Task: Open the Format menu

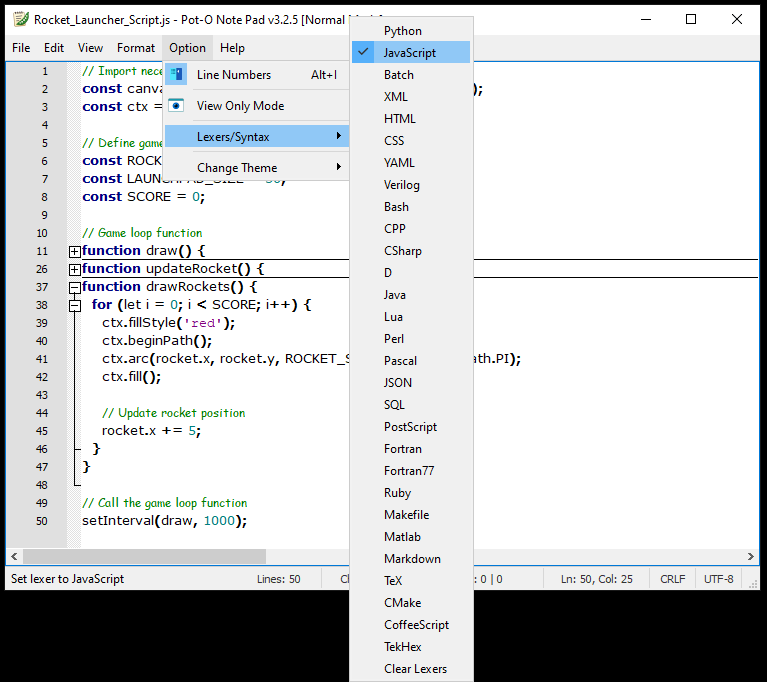Action: click(136, 48)
